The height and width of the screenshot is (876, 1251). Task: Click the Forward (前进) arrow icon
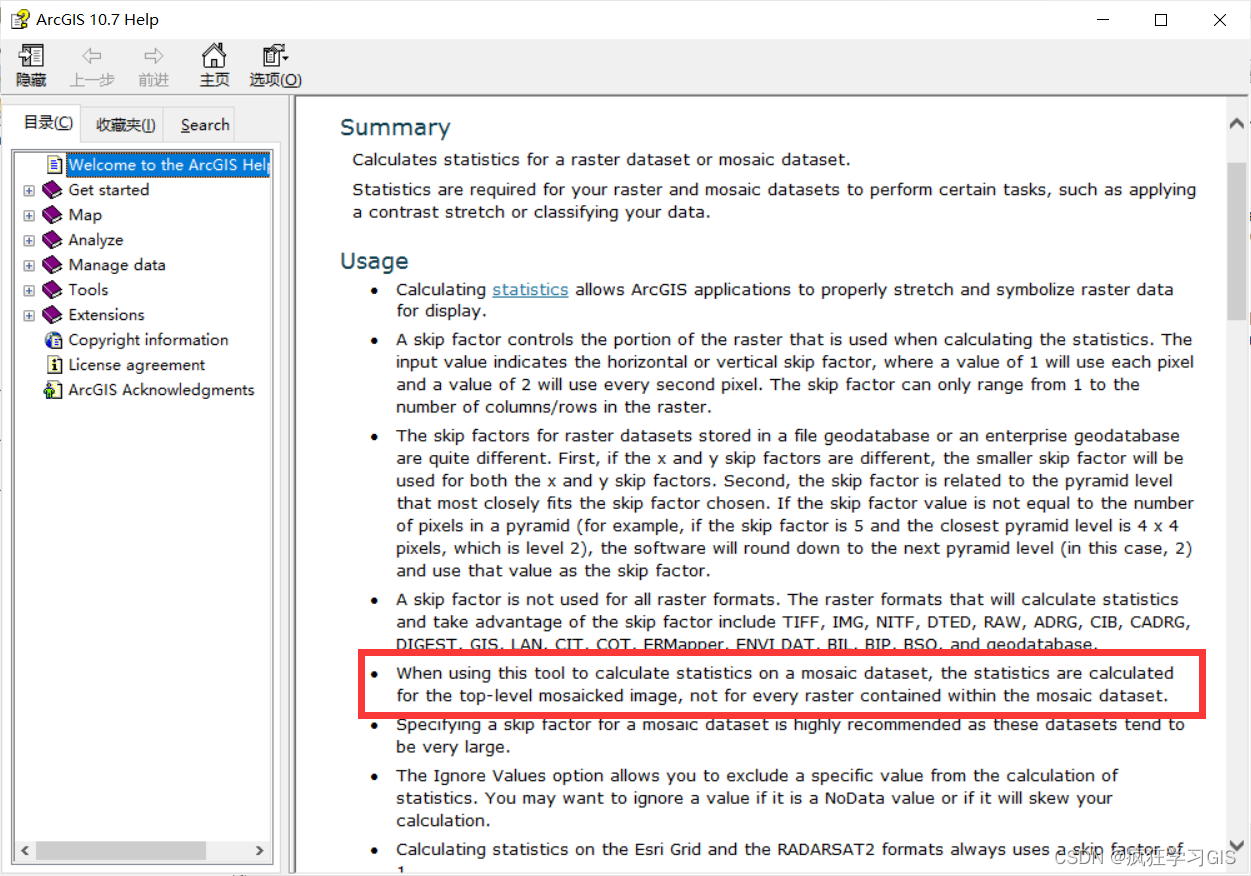(153, 56)
